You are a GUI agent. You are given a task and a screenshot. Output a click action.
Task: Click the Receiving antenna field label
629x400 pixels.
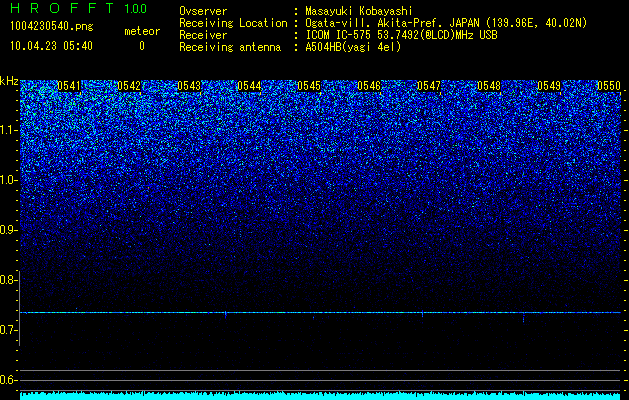[x=230, y=47]
